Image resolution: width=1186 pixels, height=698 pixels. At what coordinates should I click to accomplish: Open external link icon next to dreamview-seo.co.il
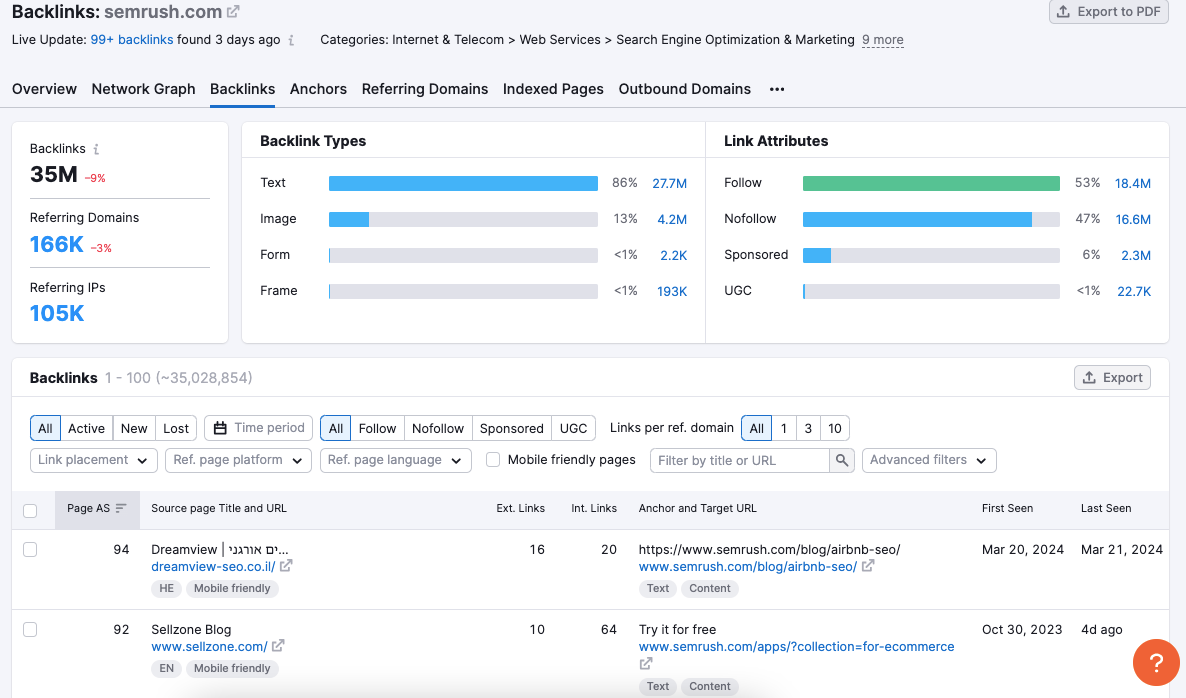286,566
